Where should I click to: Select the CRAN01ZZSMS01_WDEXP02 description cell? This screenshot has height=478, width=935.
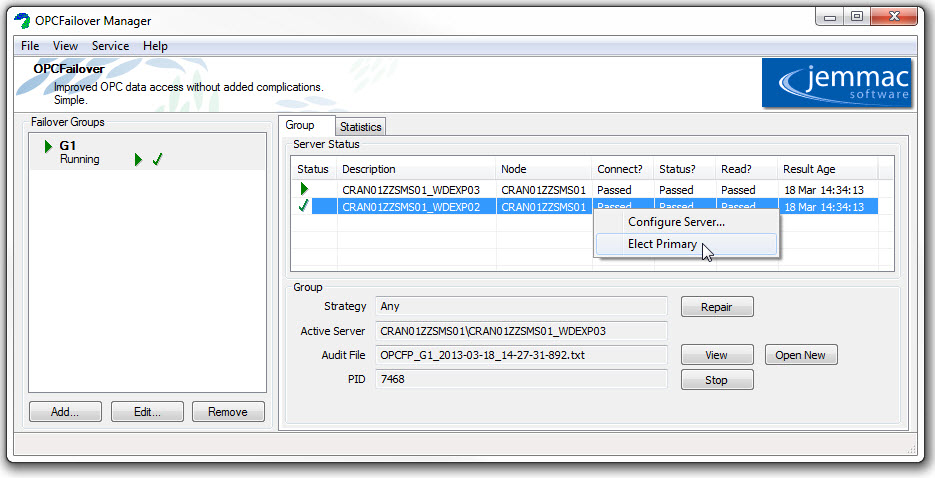point(417,207)
